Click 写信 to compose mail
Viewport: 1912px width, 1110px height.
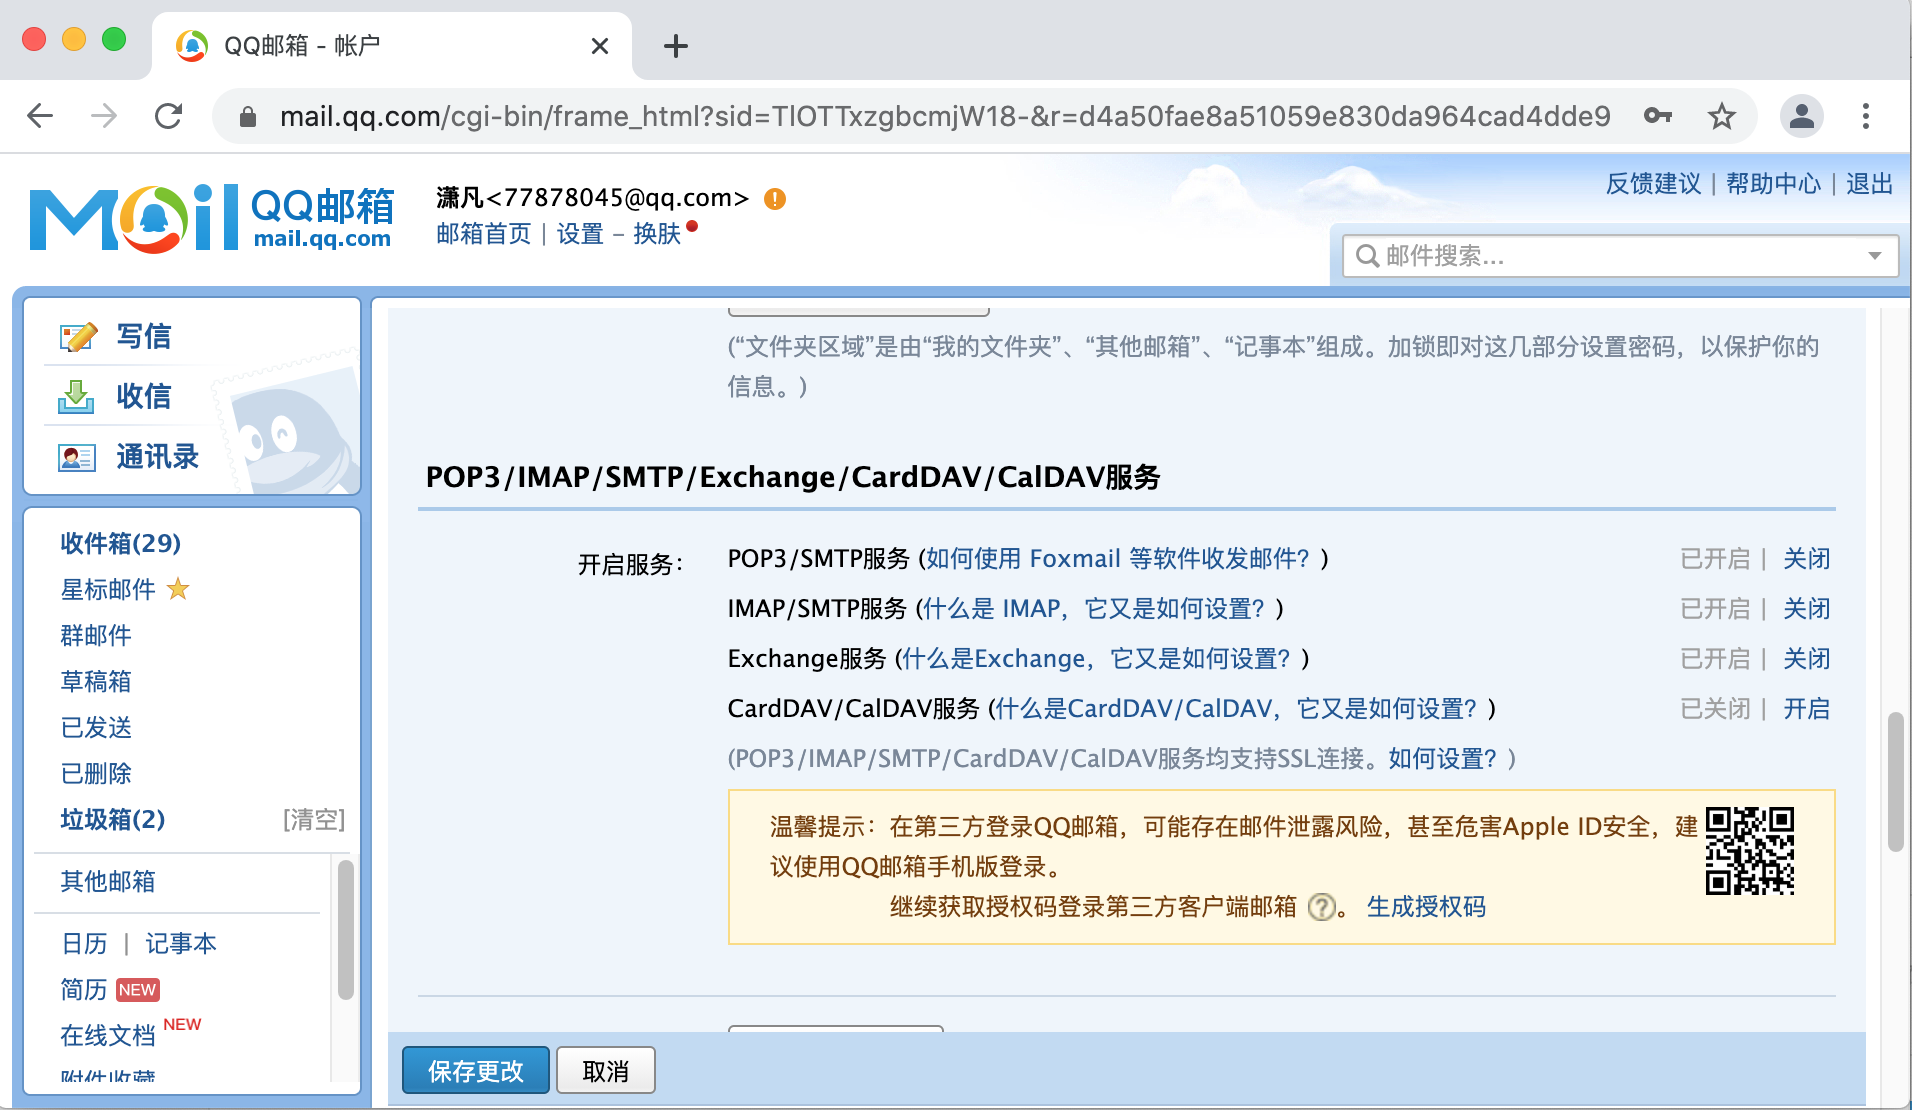point(144,337)
